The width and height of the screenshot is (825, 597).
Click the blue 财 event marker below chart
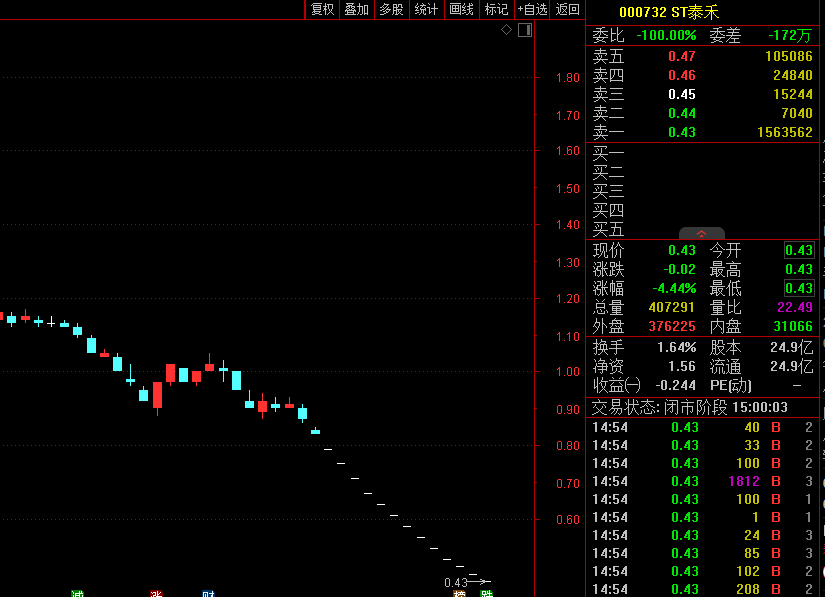(x=208, y=593)
